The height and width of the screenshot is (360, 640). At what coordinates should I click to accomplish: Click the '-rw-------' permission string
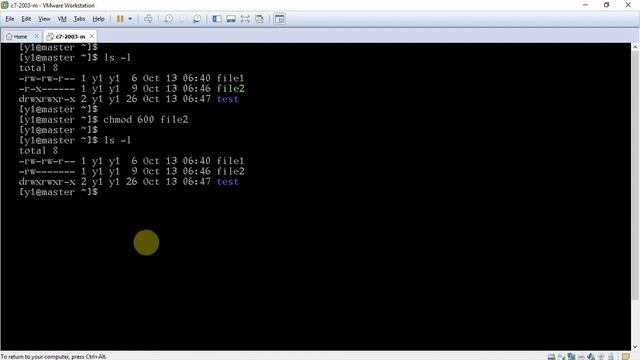[x=47, y=171]
